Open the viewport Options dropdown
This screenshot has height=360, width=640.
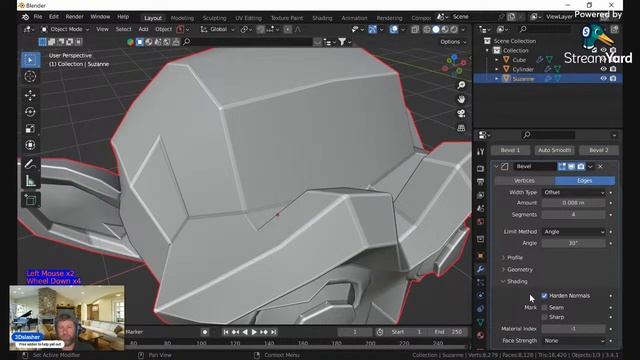(x=453, y=42)
